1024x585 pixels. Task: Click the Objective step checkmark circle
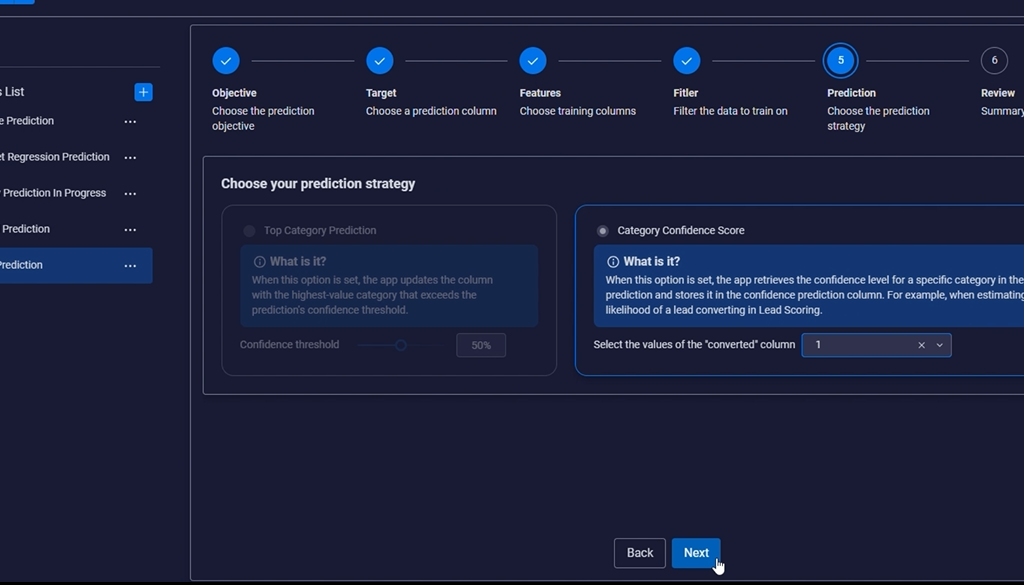pos(226,61)
